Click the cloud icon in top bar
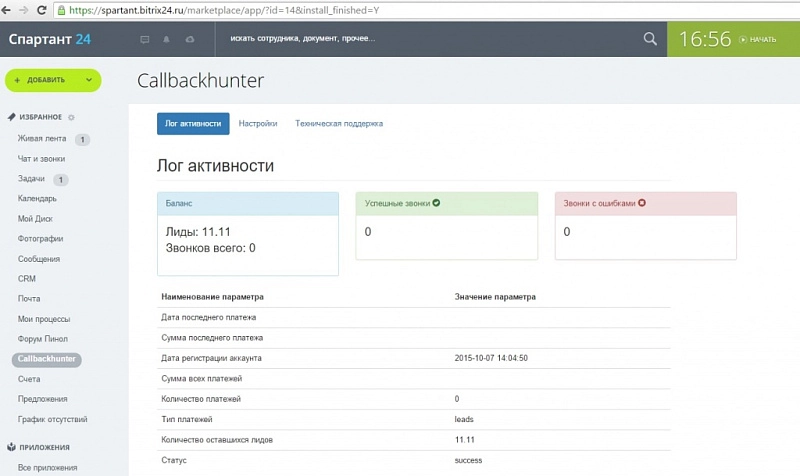The height and width of the screenshot is (476, 800). click(190, 40)
